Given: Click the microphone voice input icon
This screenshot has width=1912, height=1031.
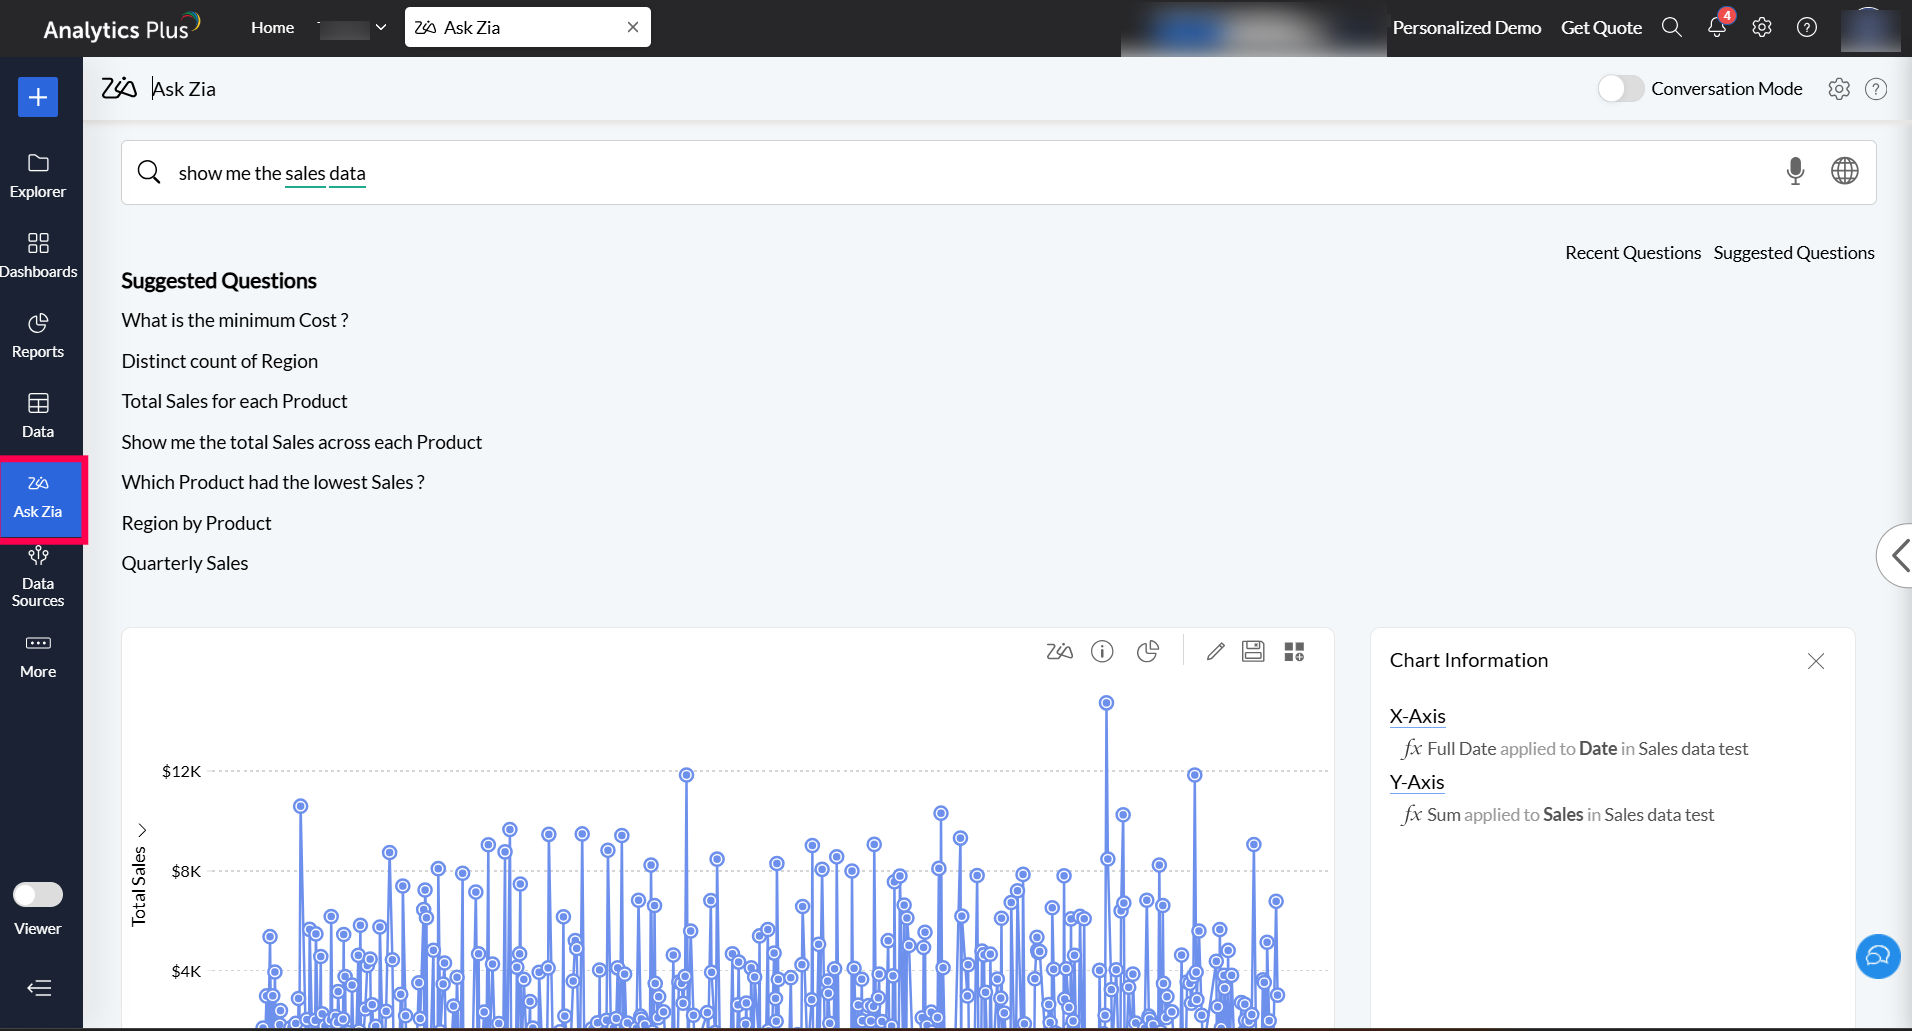Looking at the screenshot, I should point(1795,172).
